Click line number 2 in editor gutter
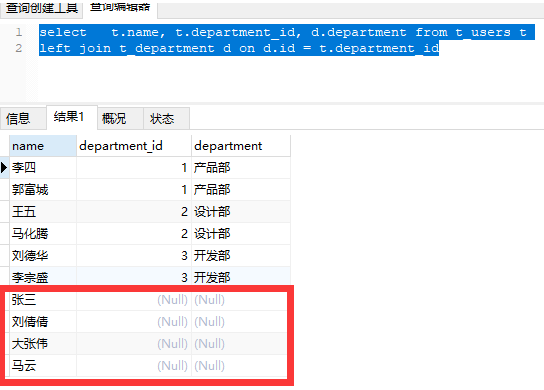The image size is (544, 390). click(19, 48)
